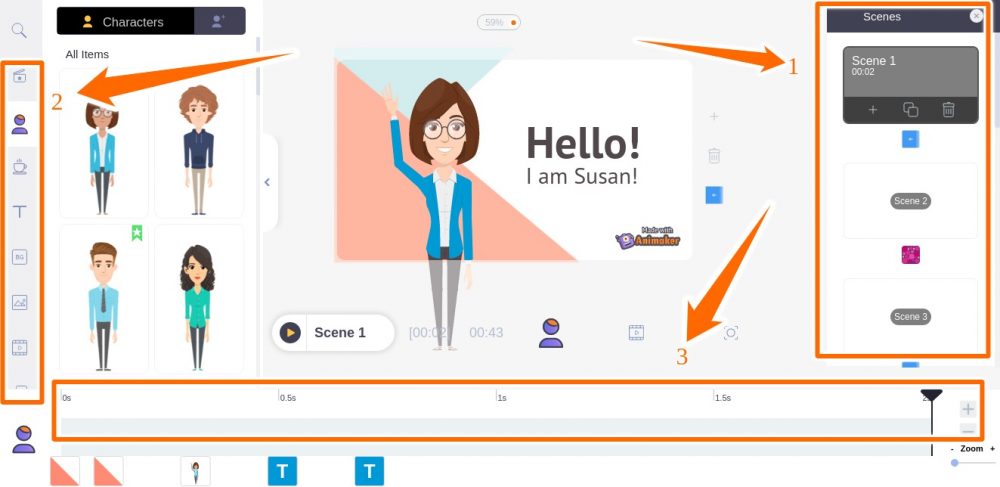
Task: Switch to the Characters tab
Action: (x=124, y=21)
